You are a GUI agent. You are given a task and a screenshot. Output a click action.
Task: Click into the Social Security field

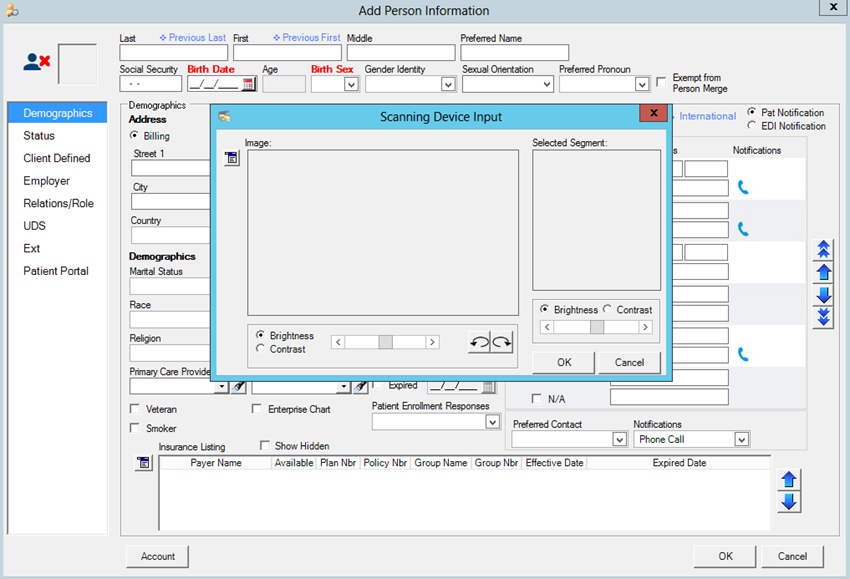click(x=151, y=84)
